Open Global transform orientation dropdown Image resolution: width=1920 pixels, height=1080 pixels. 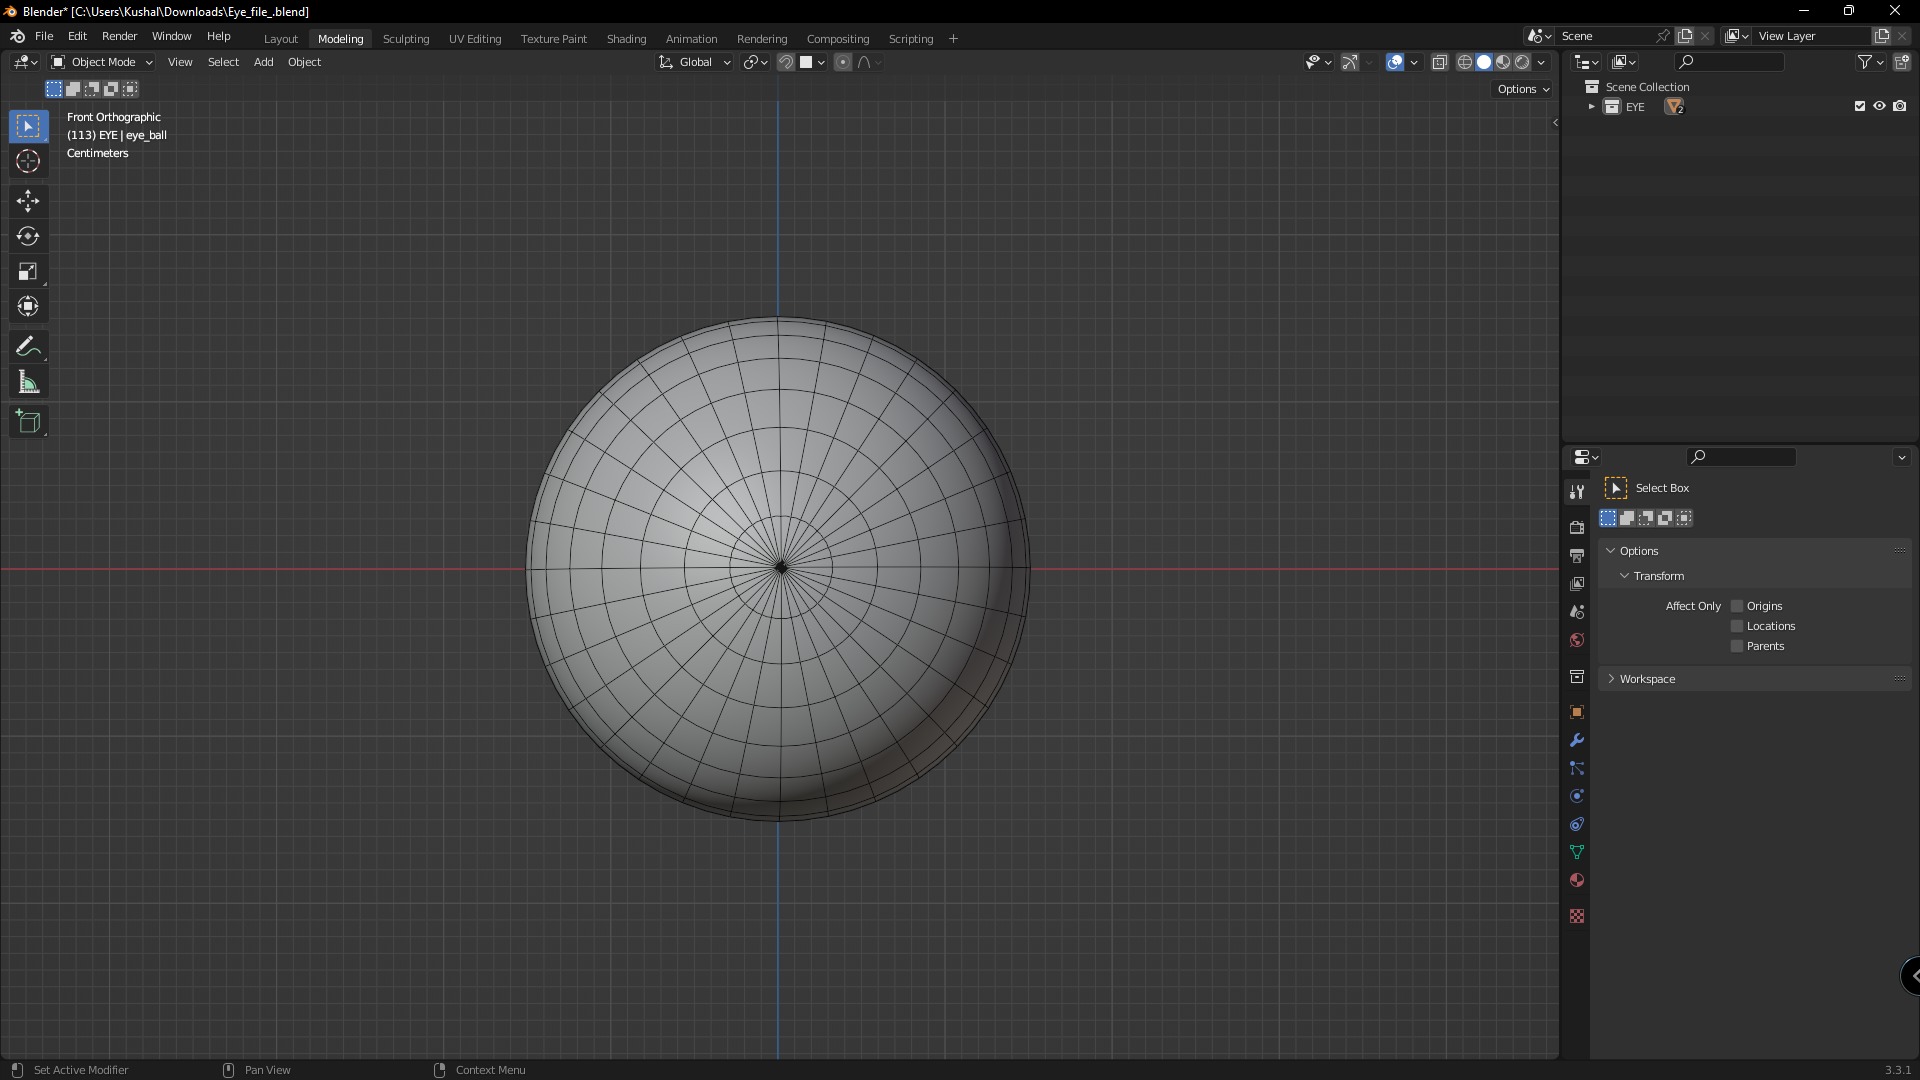[695, 62]
